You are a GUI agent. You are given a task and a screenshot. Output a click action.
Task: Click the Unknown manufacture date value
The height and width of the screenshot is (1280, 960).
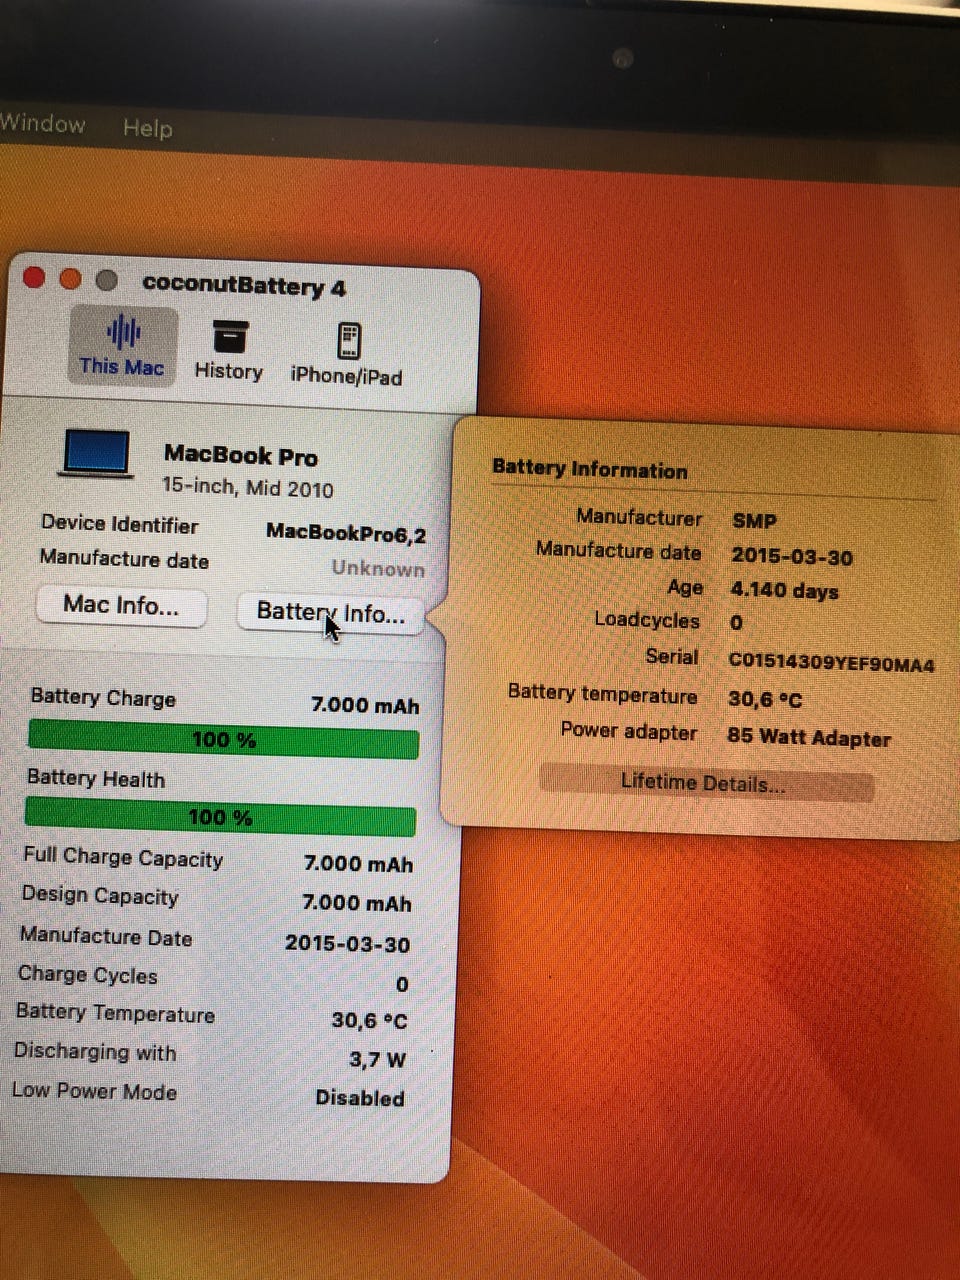pos(378,568)
